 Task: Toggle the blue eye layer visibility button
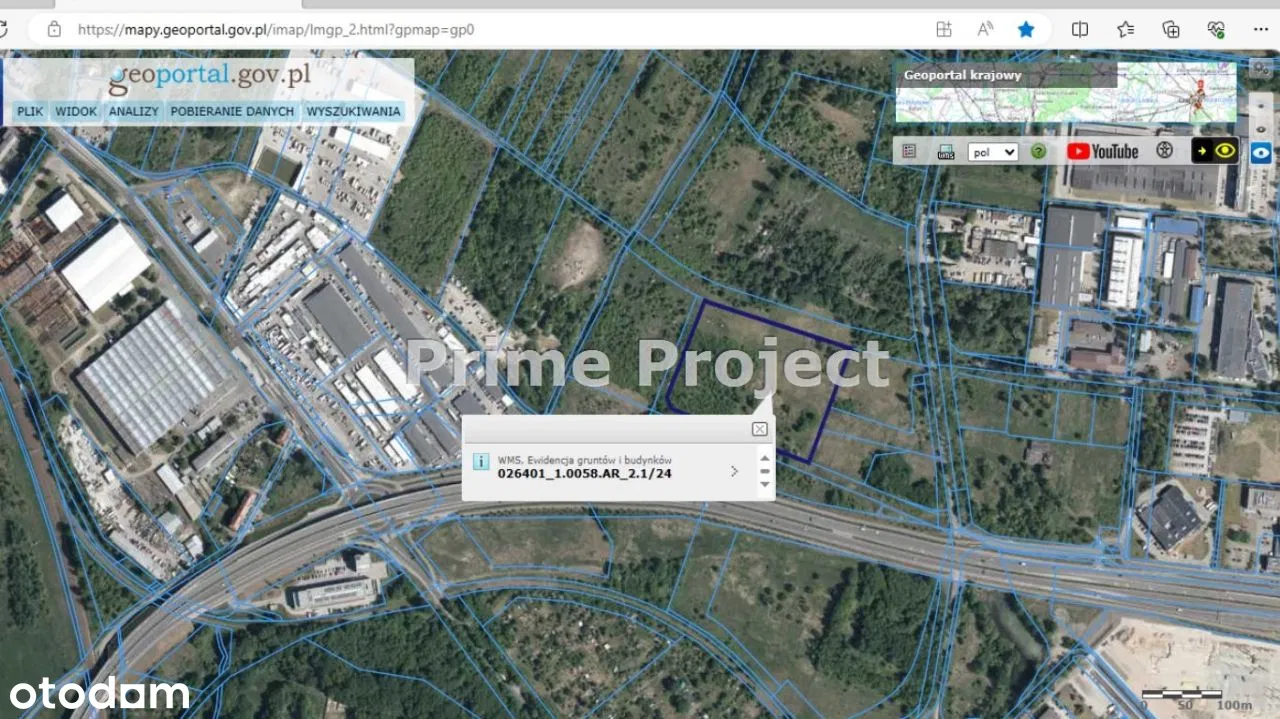(x=1261, y=153)
